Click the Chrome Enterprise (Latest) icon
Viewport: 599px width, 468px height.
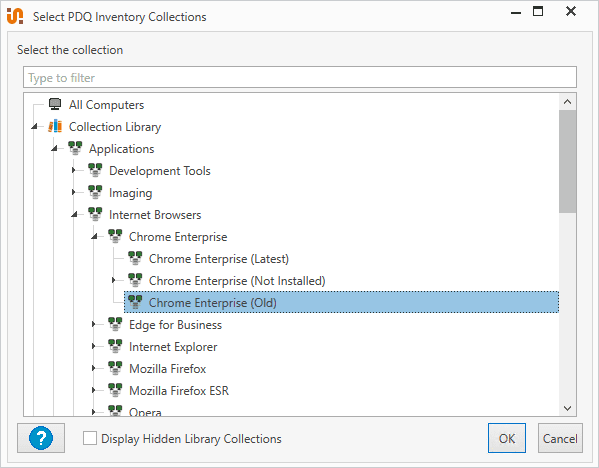tap(135, 258)
